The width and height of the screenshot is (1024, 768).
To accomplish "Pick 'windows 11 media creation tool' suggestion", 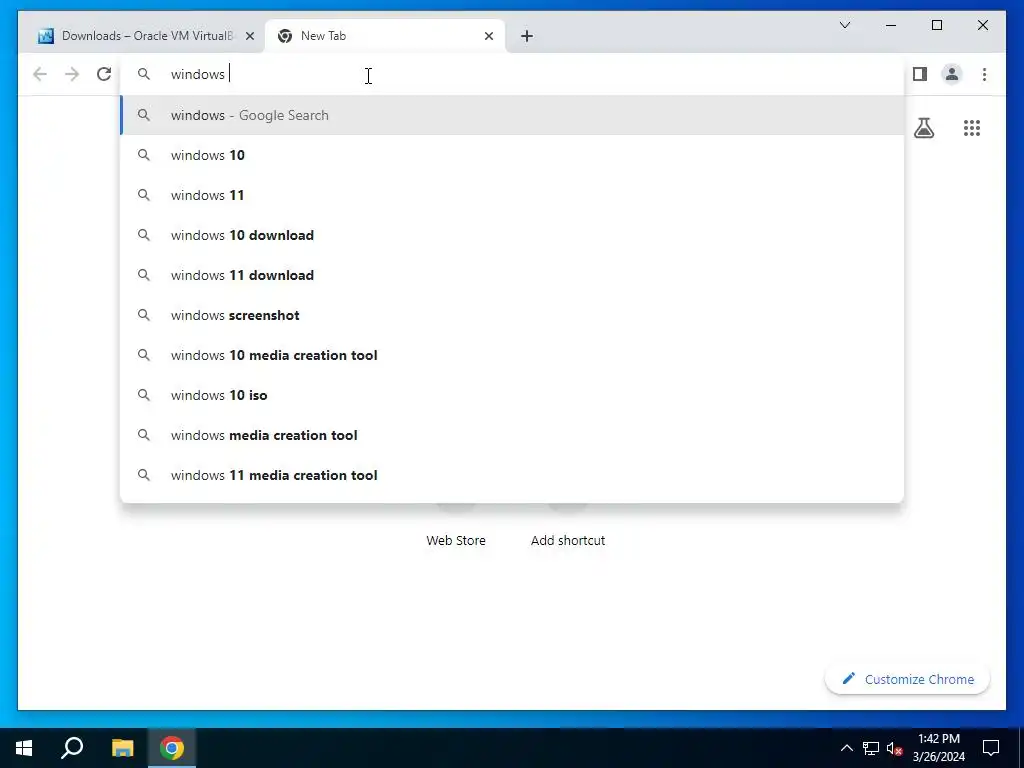I will [x=513, y=475].
